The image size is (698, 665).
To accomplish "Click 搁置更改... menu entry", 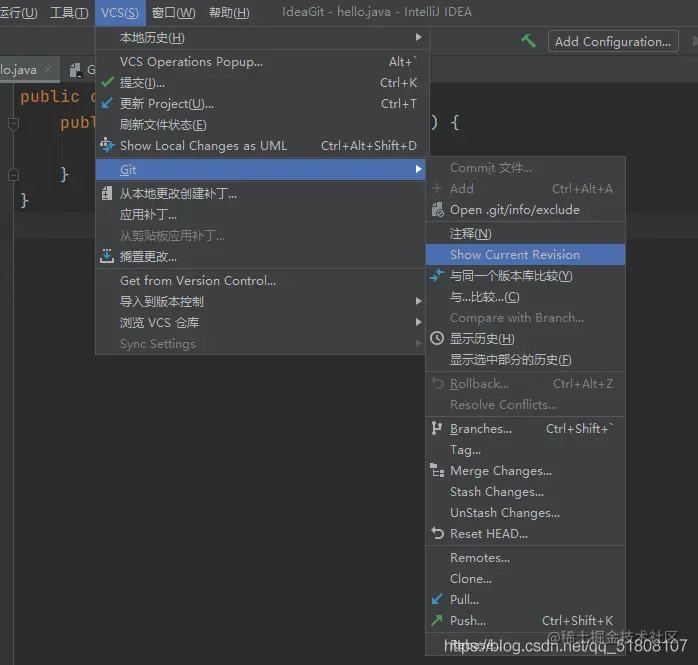I will click(260, 256).
